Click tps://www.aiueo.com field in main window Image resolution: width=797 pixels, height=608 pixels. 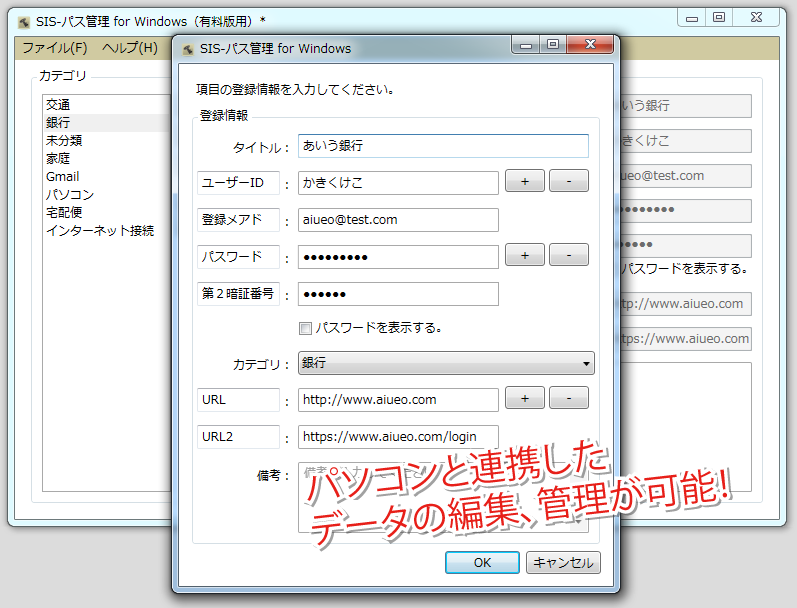pyautogui.click(x=686, y=339)
